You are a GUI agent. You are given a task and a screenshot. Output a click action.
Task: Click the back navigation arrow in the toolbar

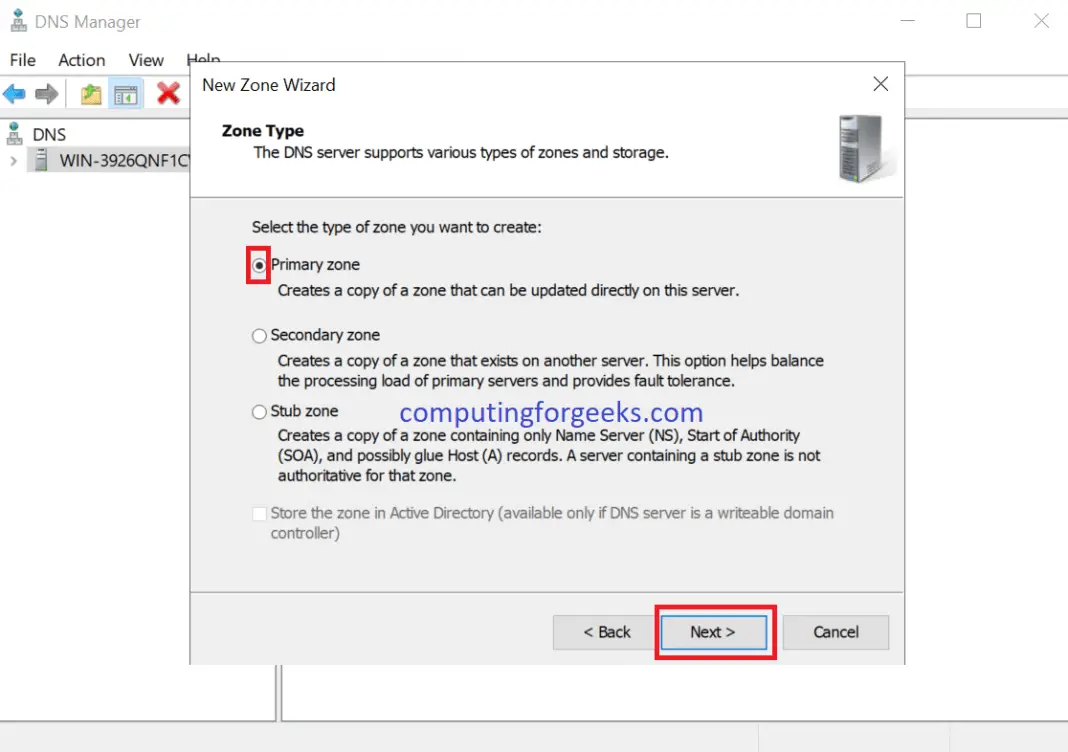15,93
